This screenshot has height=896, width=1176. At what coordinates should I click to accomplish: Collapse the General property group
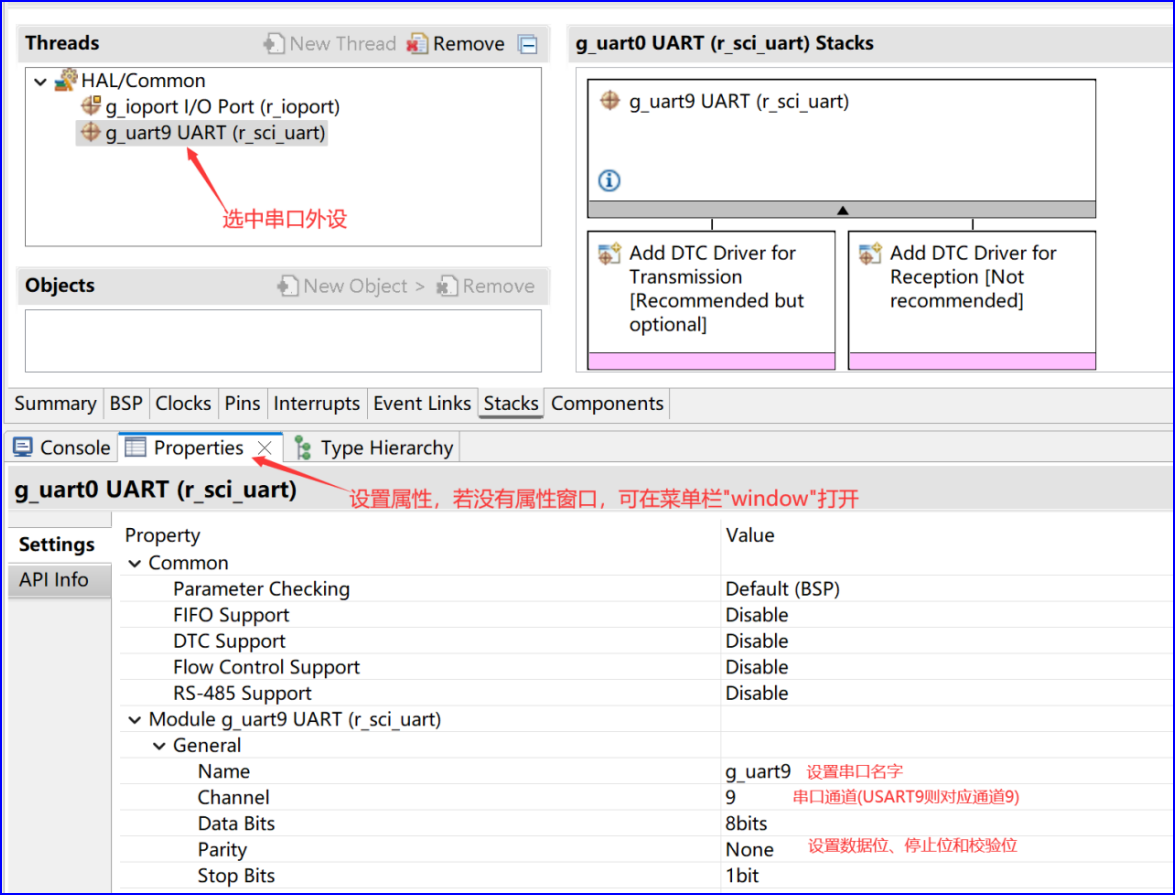pyautogui.click(x=160, y=746)
